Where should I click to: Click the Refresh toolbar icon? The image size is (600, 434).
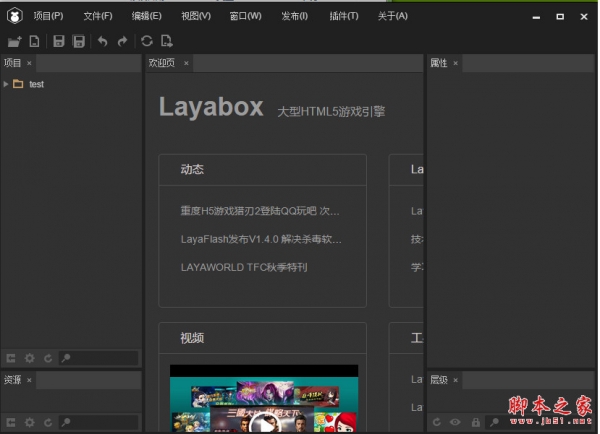pyautogui.click(x=147, y=41)
